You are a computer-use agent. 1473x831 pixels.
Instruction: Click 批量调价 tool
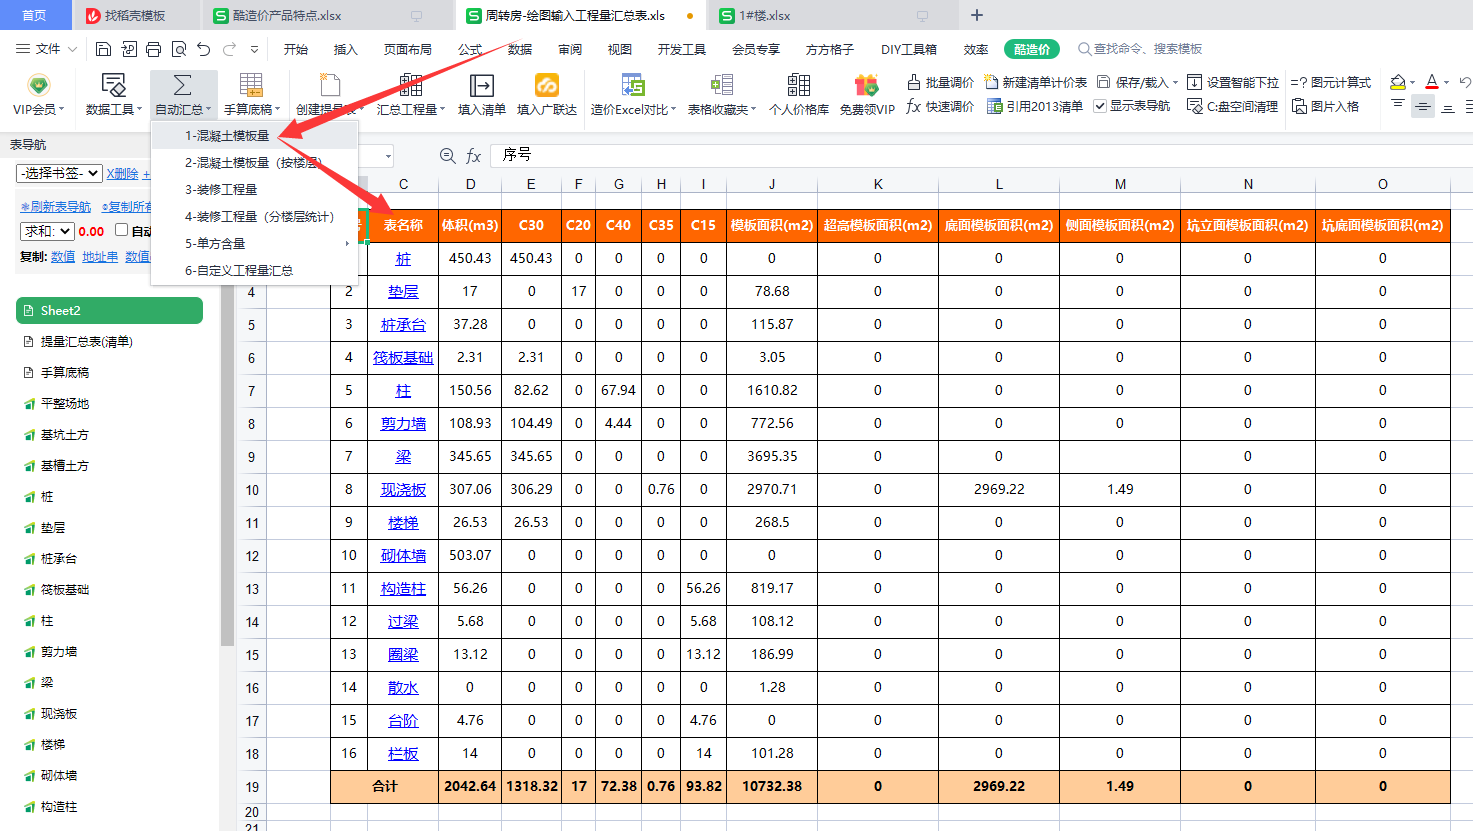pyautogui.click(x=940, y=82)
